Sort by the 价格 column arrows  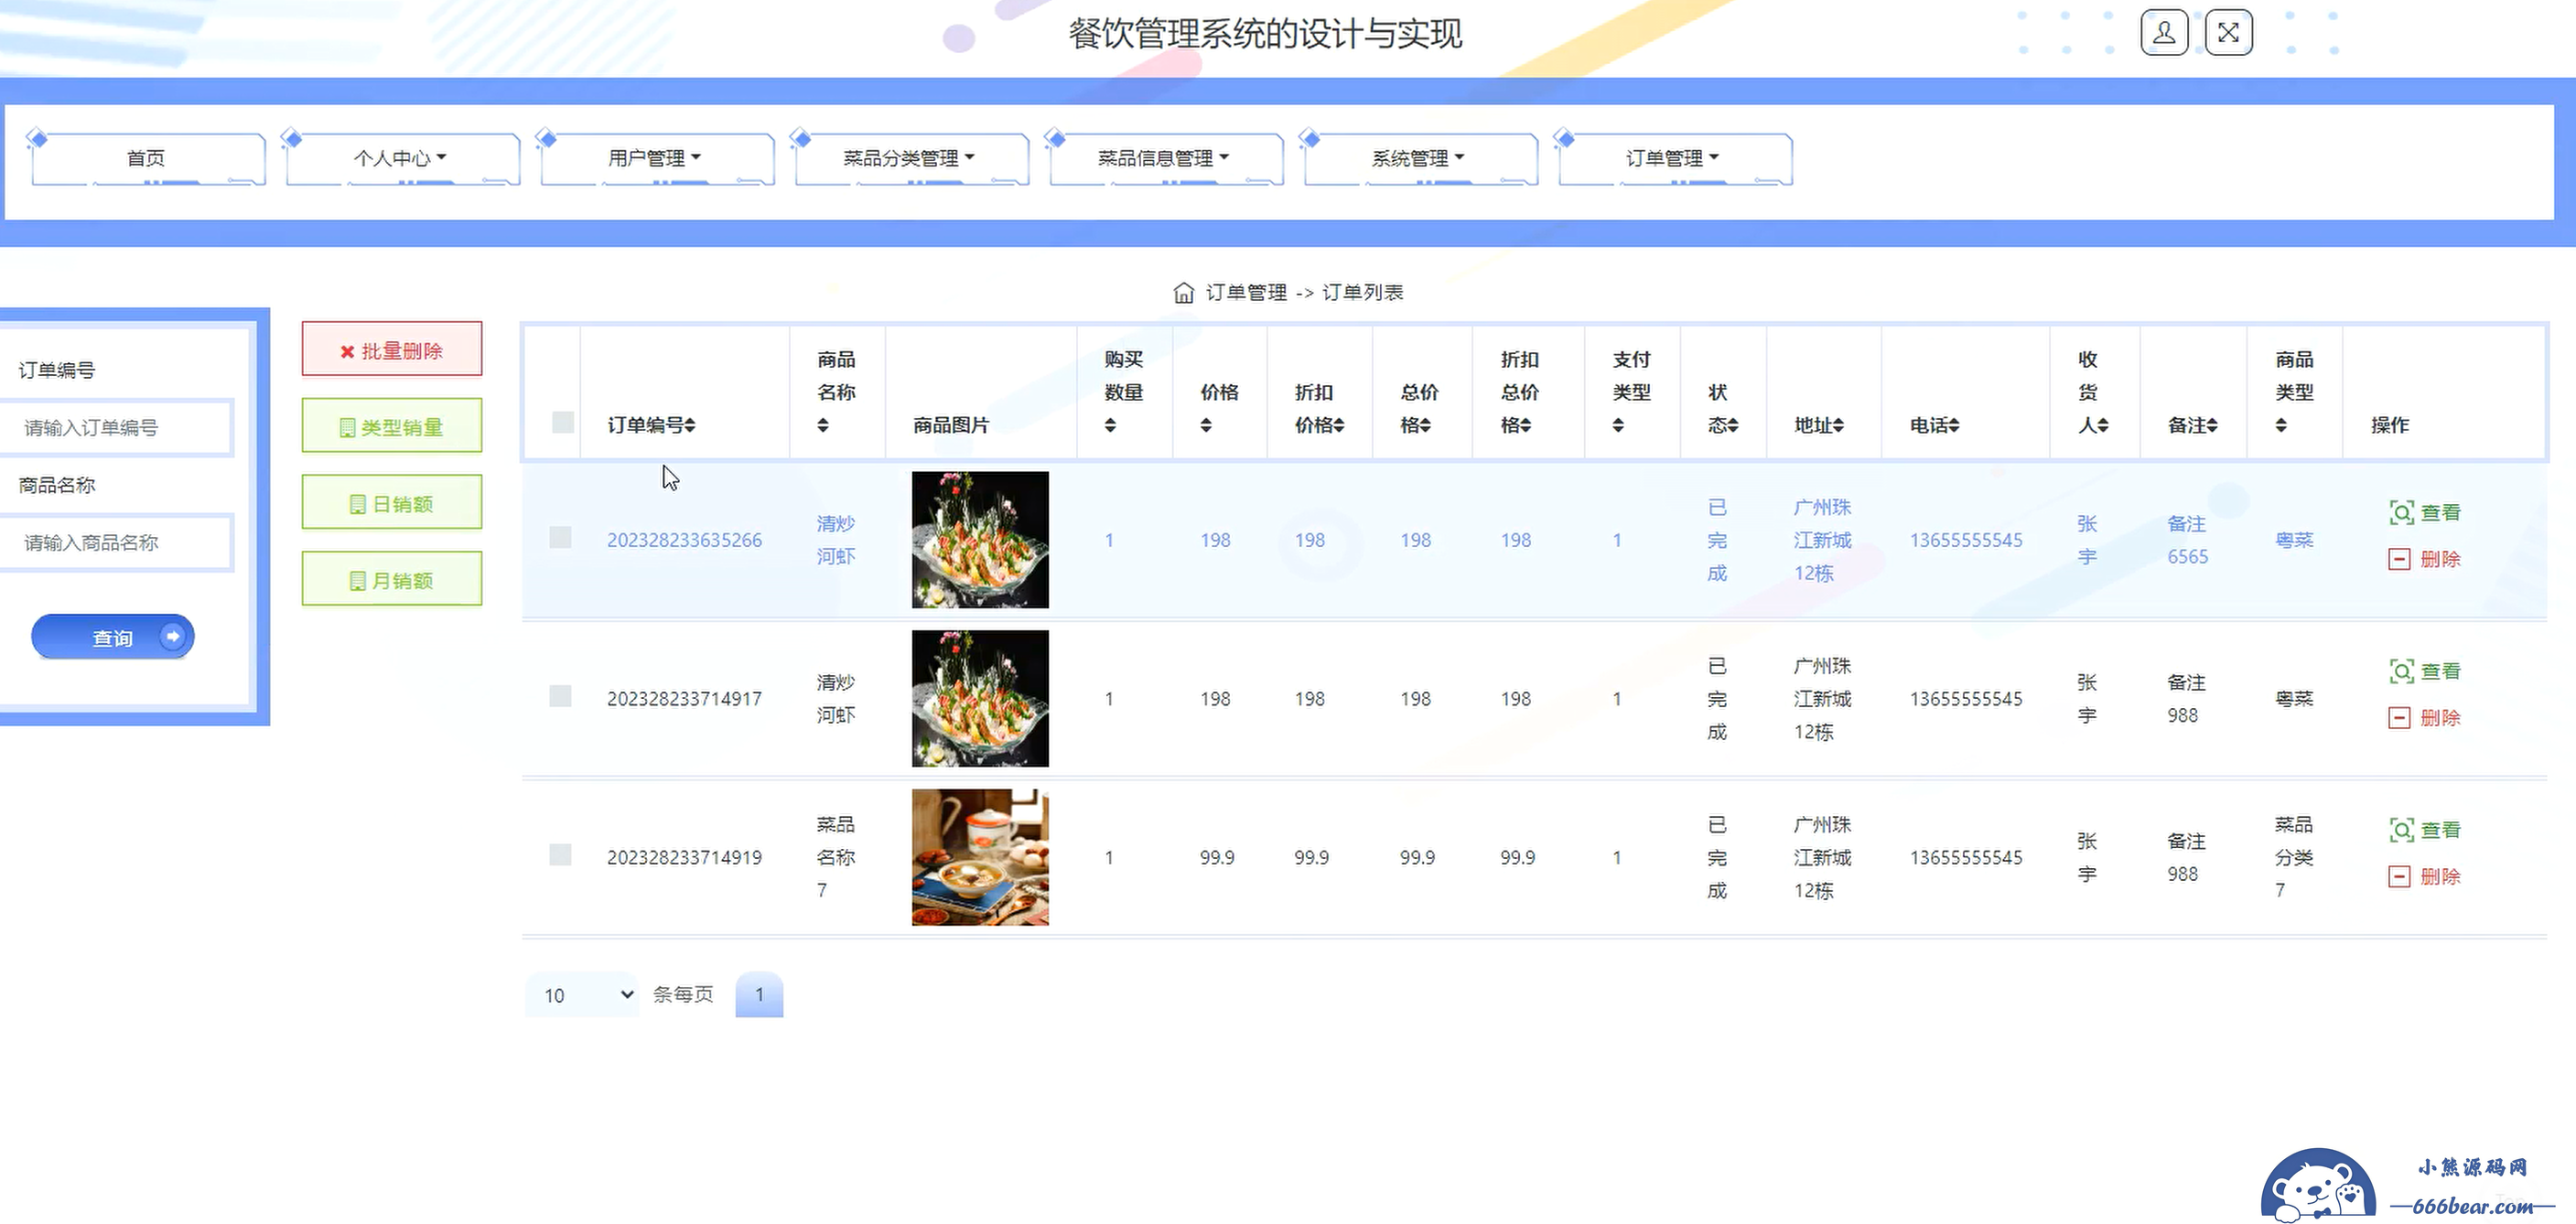point(1206,425)
